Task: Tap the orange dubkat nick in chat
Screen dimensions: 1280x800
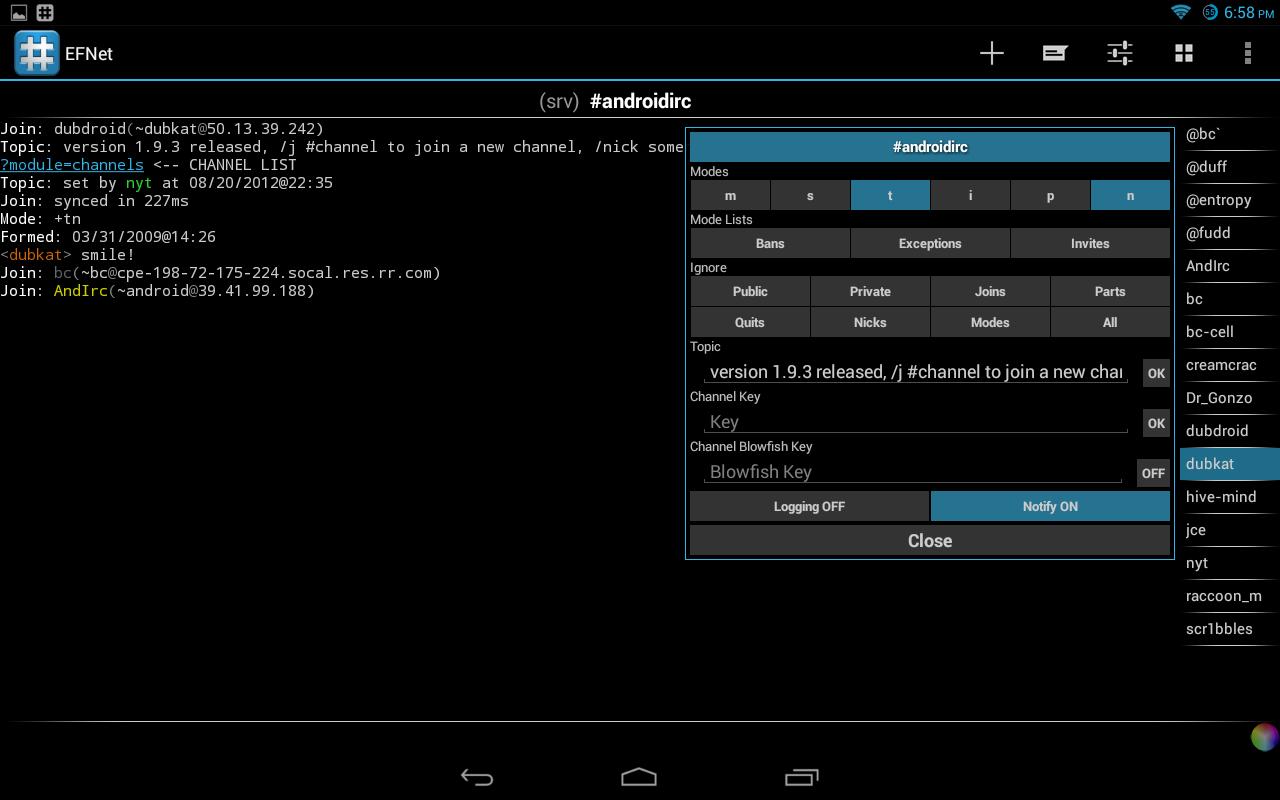Action: 36,255
